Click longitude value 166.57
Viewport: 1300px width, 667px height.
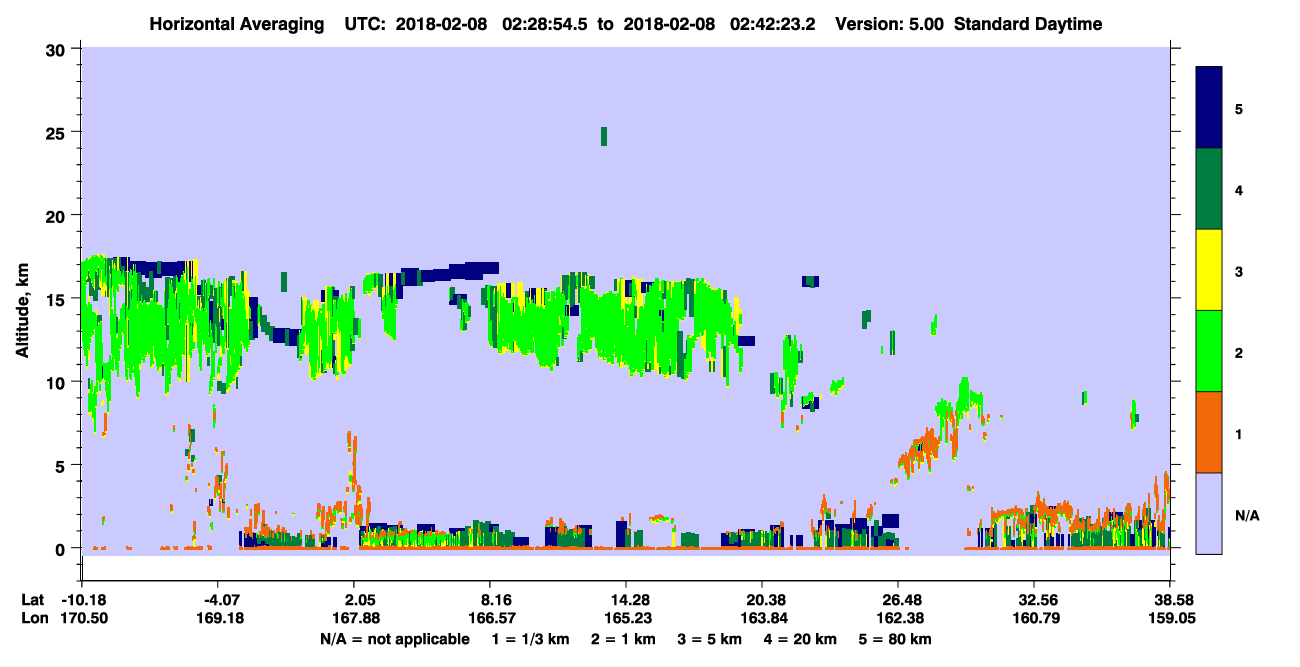[490, 618]
